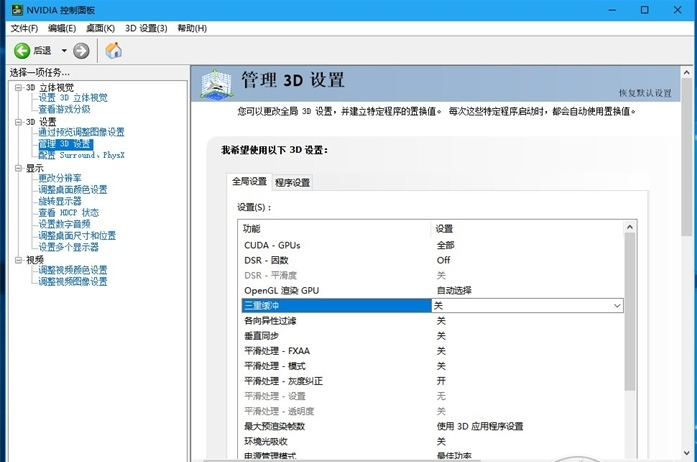Open 调整桌面颜色设置 task
This screenshot has height=462, width=697.
[x=73, y=190]
